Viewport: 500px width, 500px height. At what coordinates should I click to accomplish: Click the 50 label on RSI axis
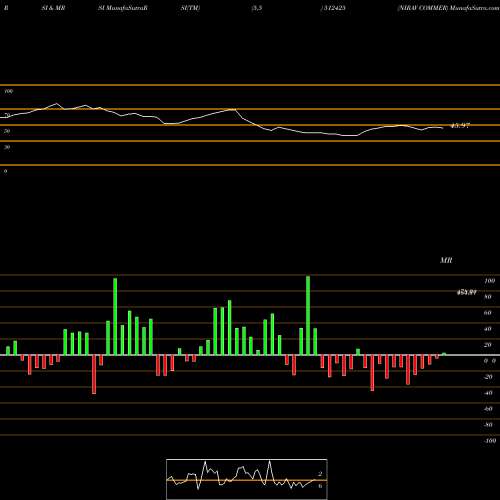pos(7,131)
